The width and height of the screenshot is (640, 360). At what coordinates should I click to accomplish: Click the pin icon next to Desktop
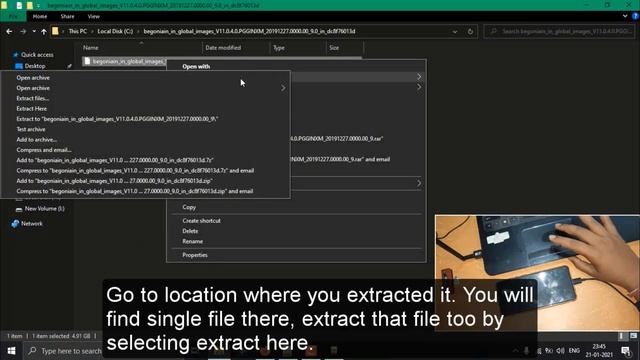pyautogui.click(x=69, y=66)
